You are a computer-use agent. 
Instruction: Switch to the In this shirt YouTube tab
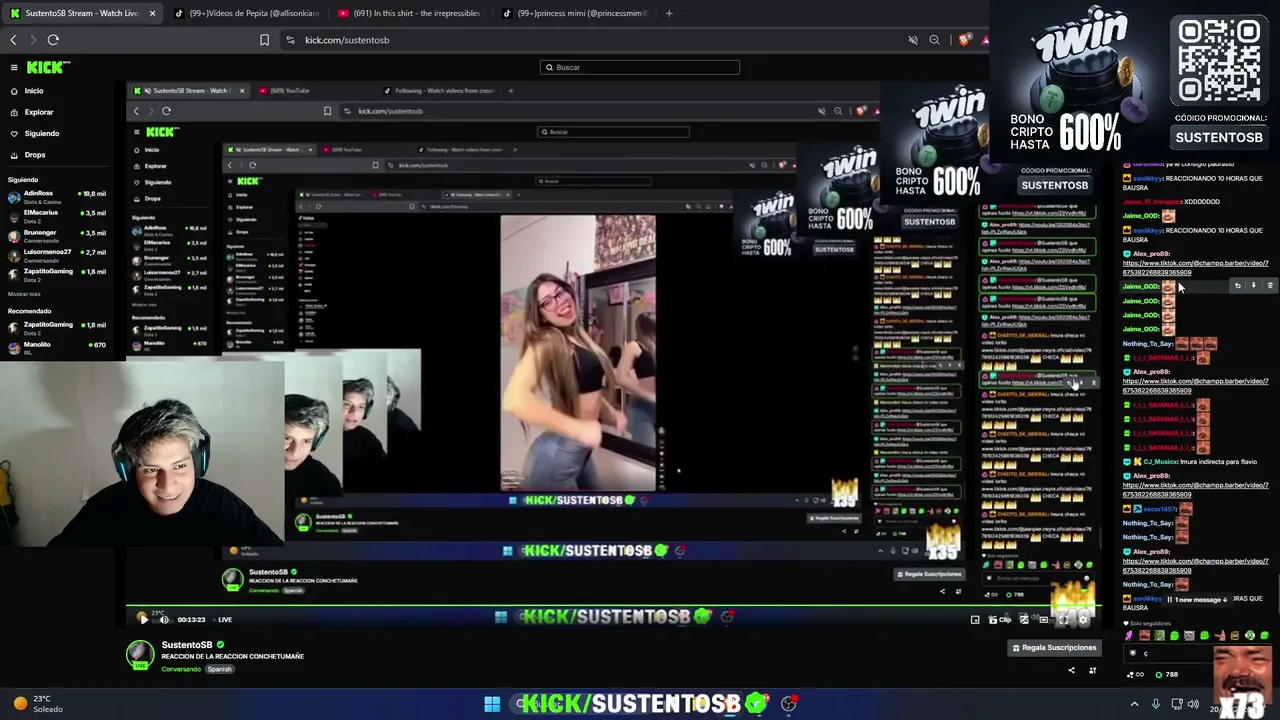[410, 13]
